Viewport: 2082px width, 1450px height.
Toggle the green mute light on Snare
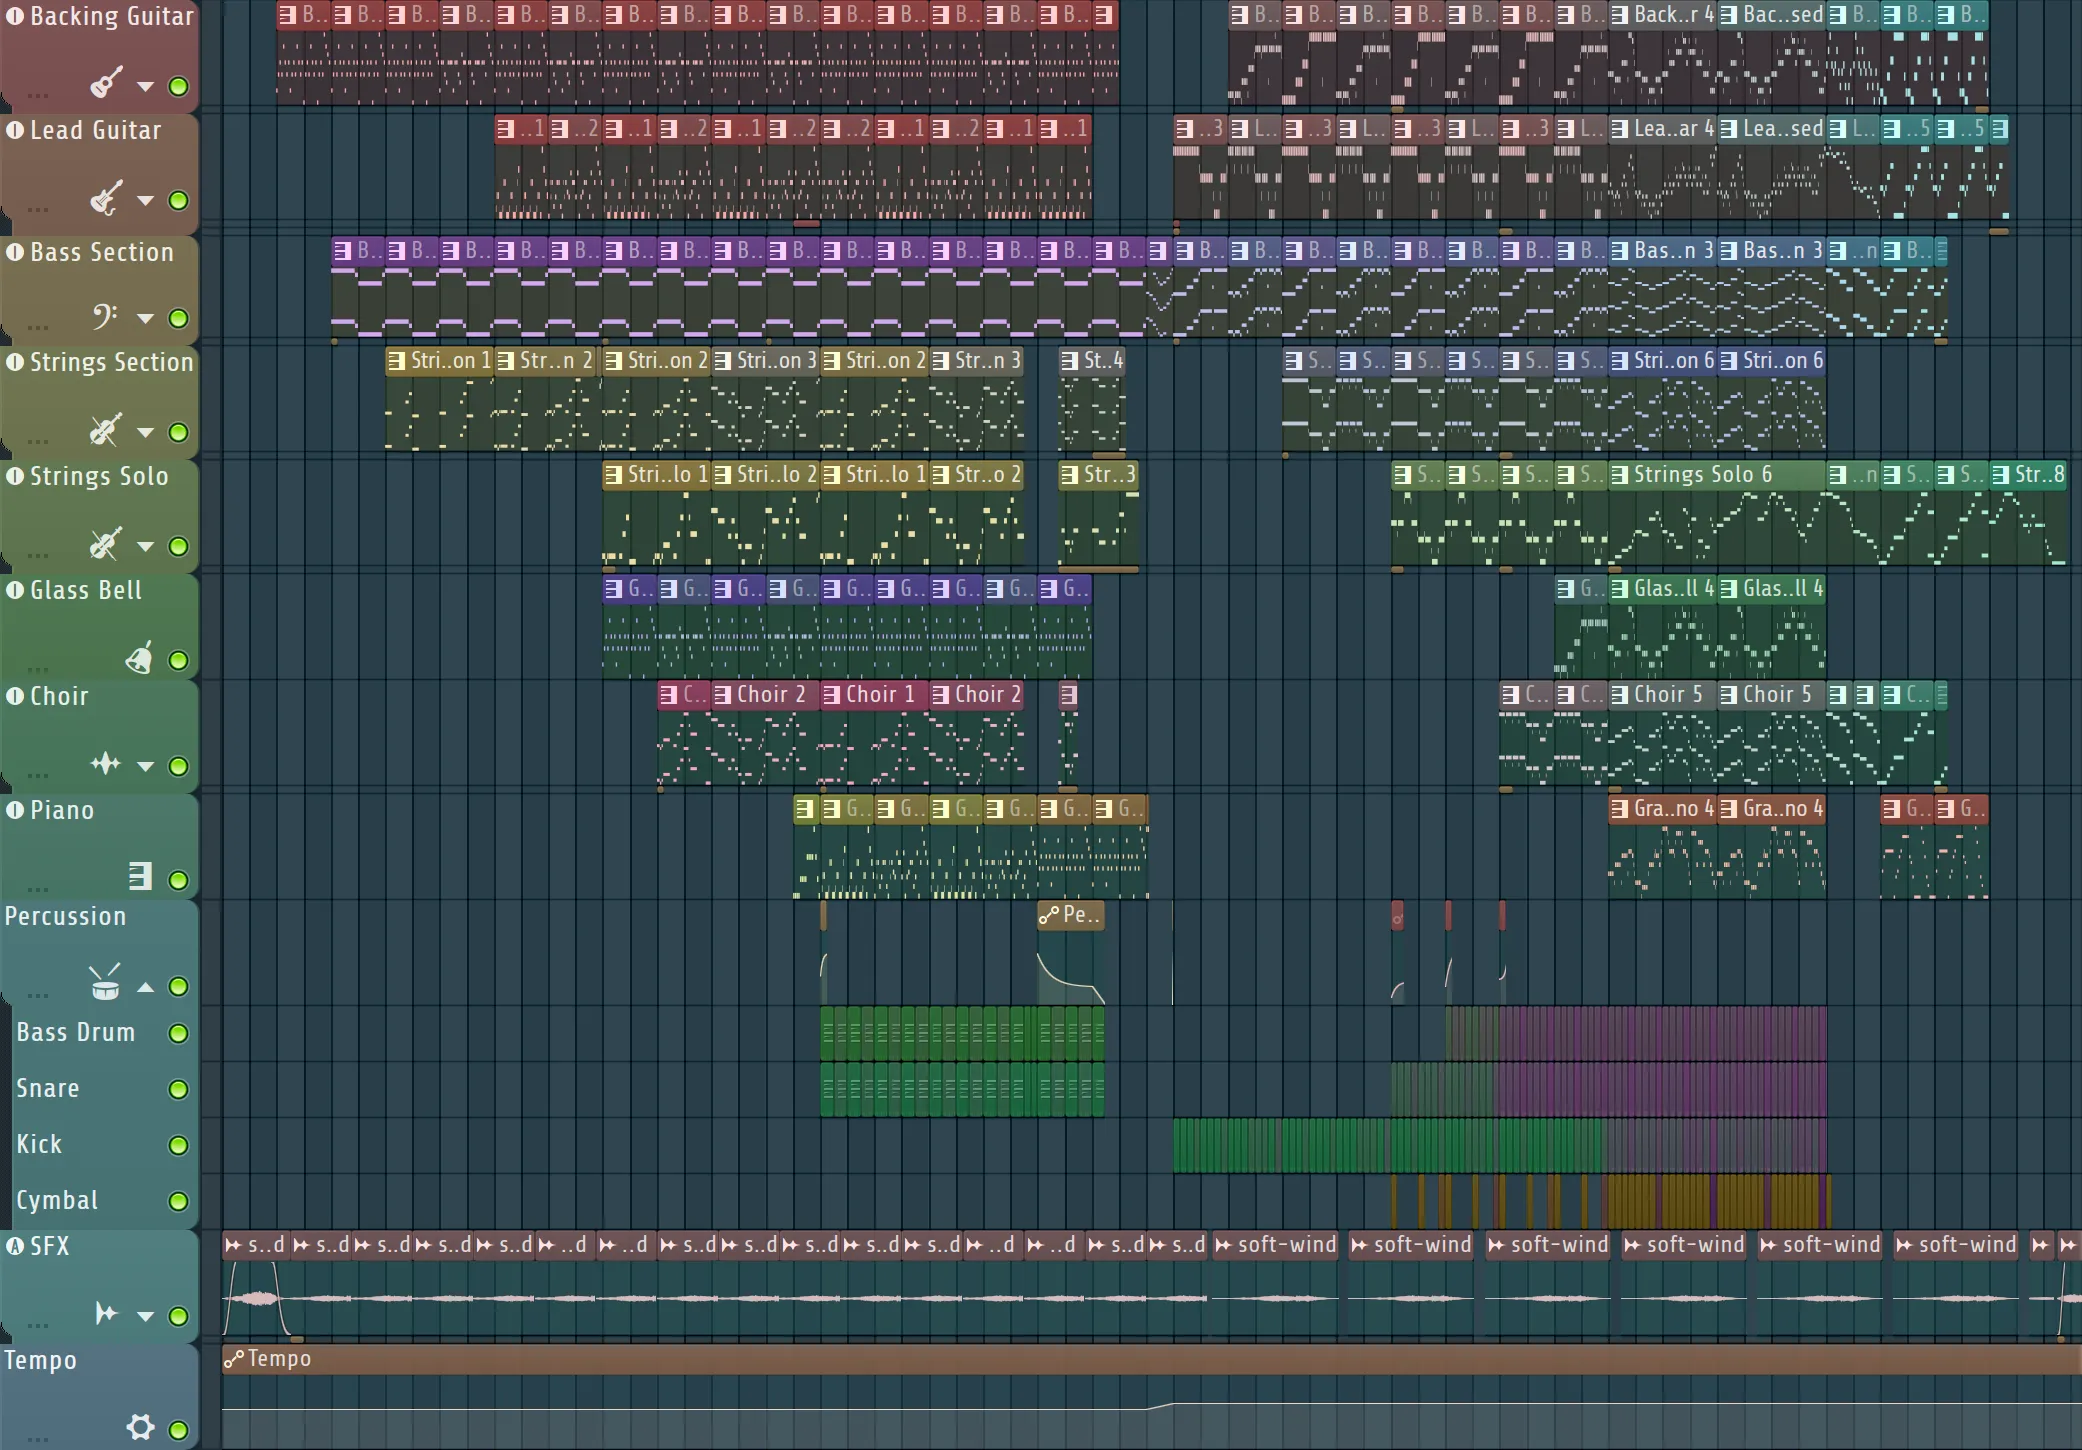click(x=179, y=1089)
